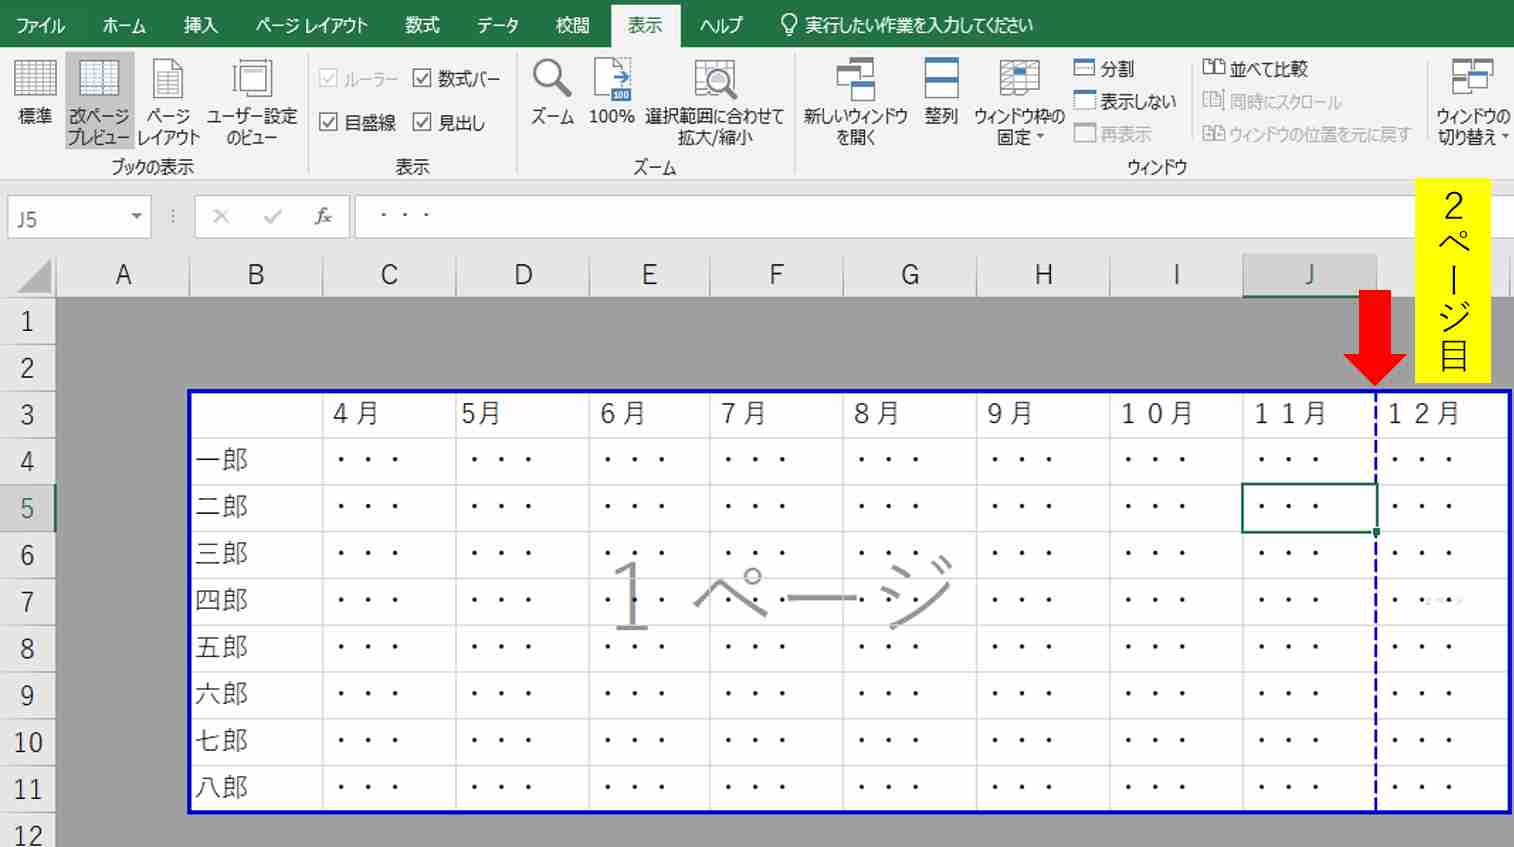Click the fx insert function icon
Screen dimensions: 1514x847
(x=323, y=216)
